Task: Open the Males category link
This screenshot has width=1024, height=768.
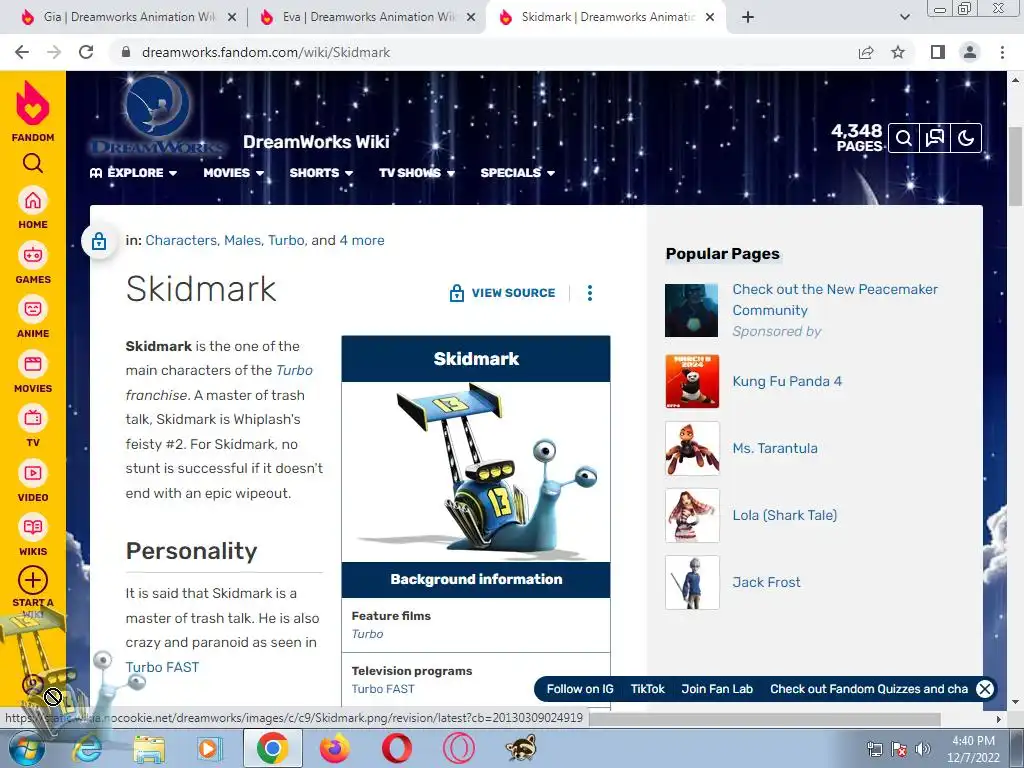Action: click(x=242, y=240)
